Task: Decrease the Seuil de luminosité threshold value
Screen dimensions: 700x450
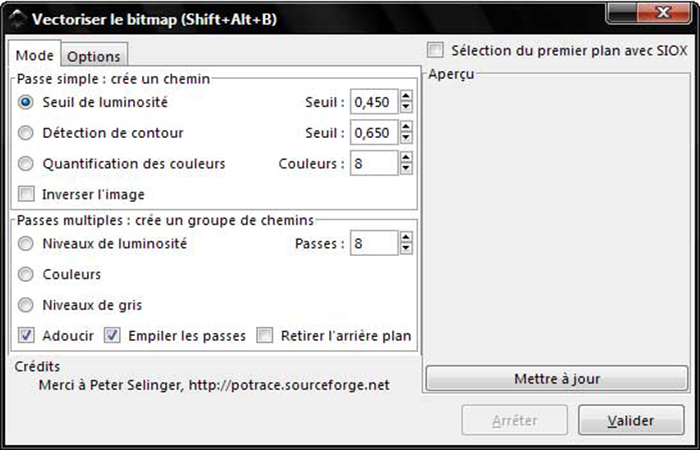Action: [406, 107]
